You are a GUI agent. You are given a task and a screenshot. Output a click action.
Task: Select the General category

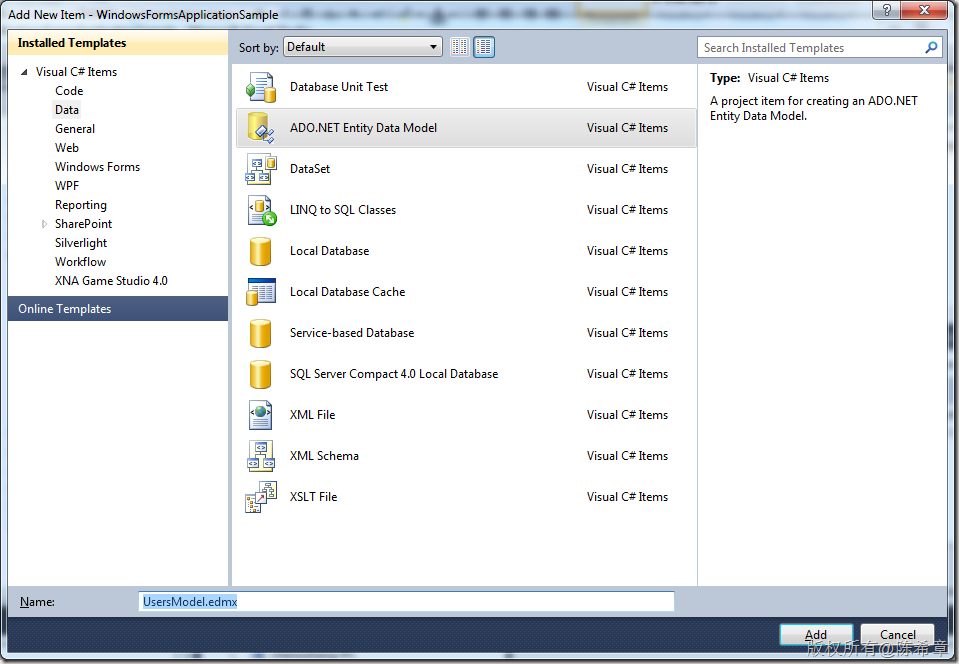coord(75,129)
